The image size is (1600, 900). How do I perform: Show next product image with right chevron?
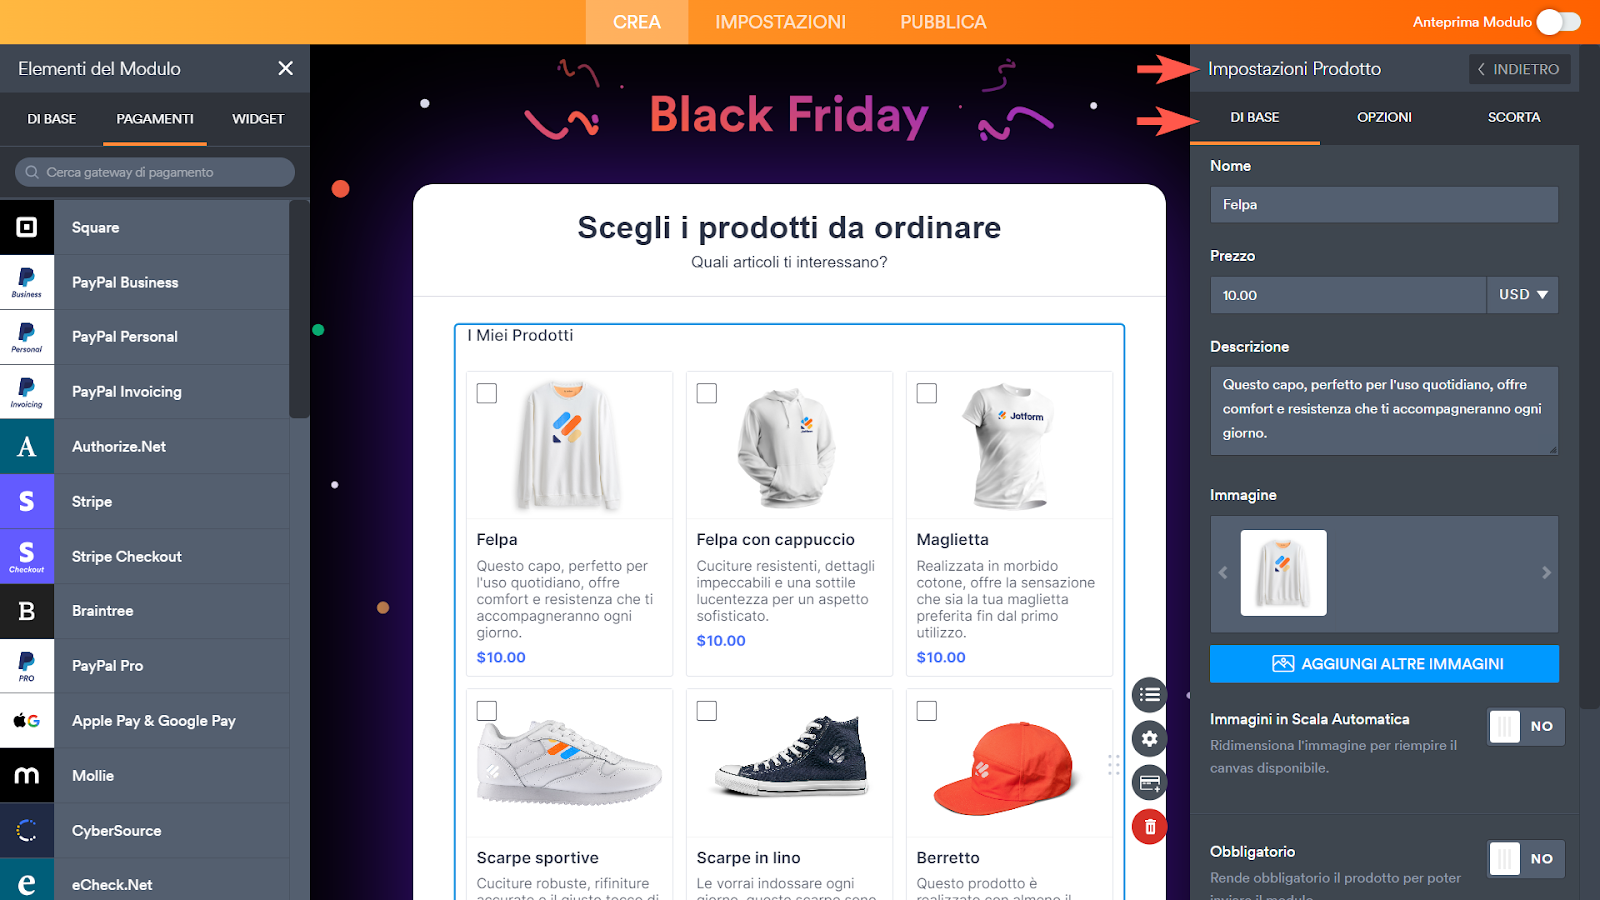click(1546, 573)
